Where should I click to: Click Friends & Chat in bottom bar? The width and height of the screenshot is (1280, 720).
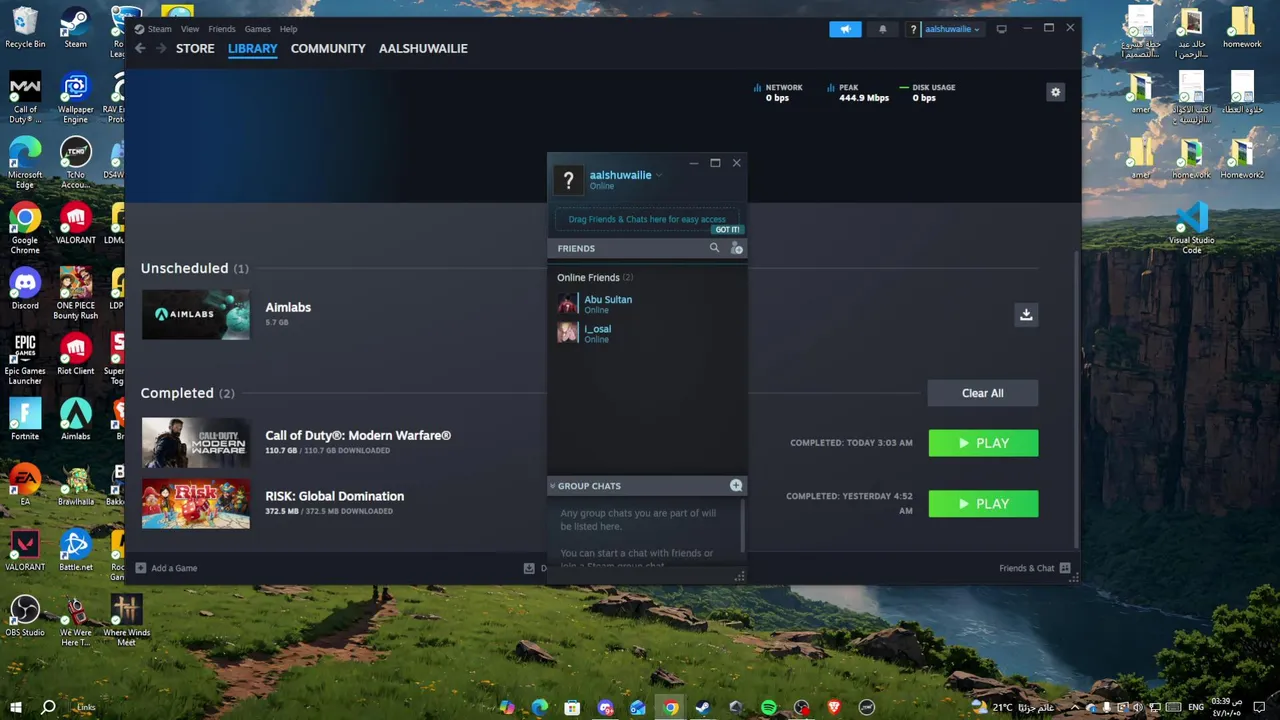[x=1035, y=568]
